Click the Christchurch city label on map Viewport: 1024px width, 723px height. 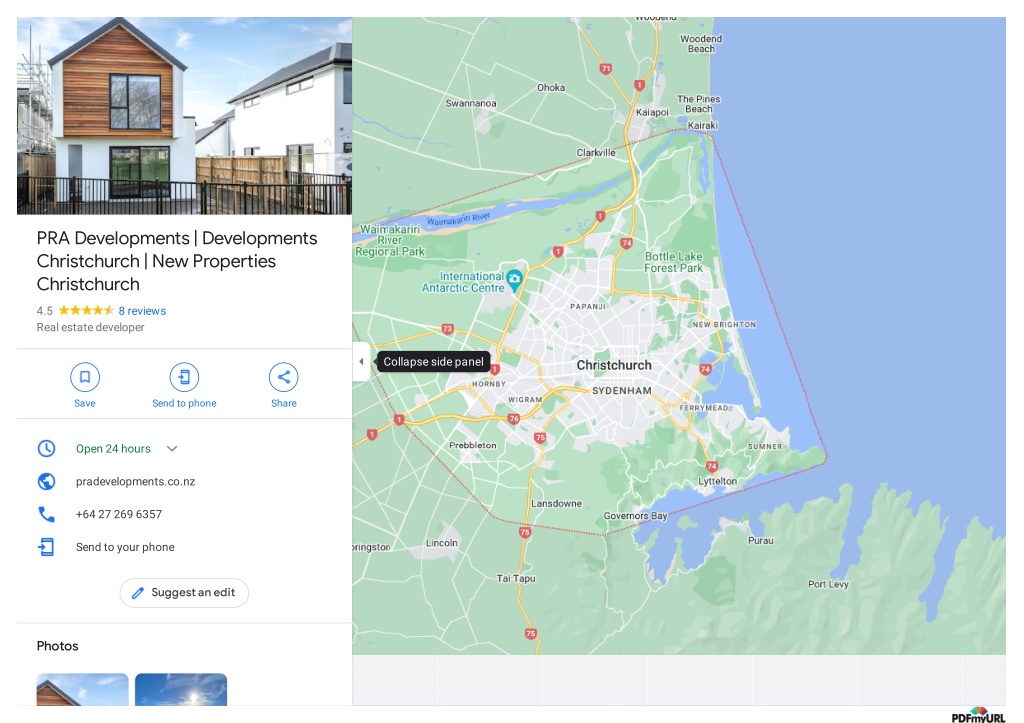[614, 365]
